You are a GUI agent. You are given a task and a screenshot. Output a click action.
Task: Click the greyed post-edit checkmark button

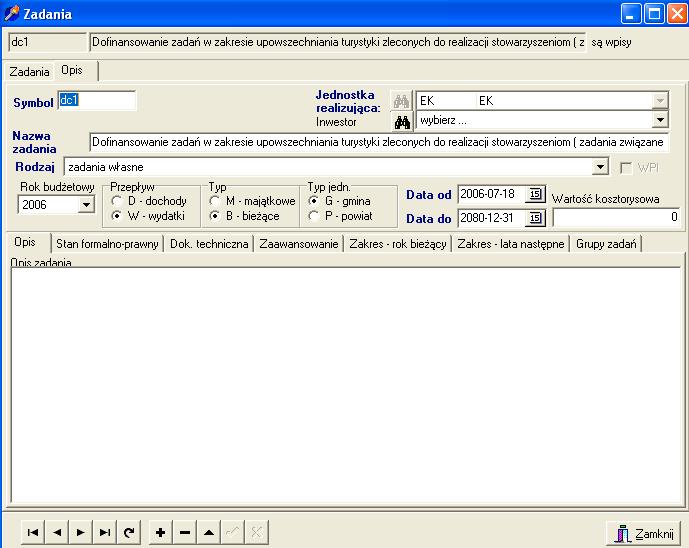[x=233, y=533]
